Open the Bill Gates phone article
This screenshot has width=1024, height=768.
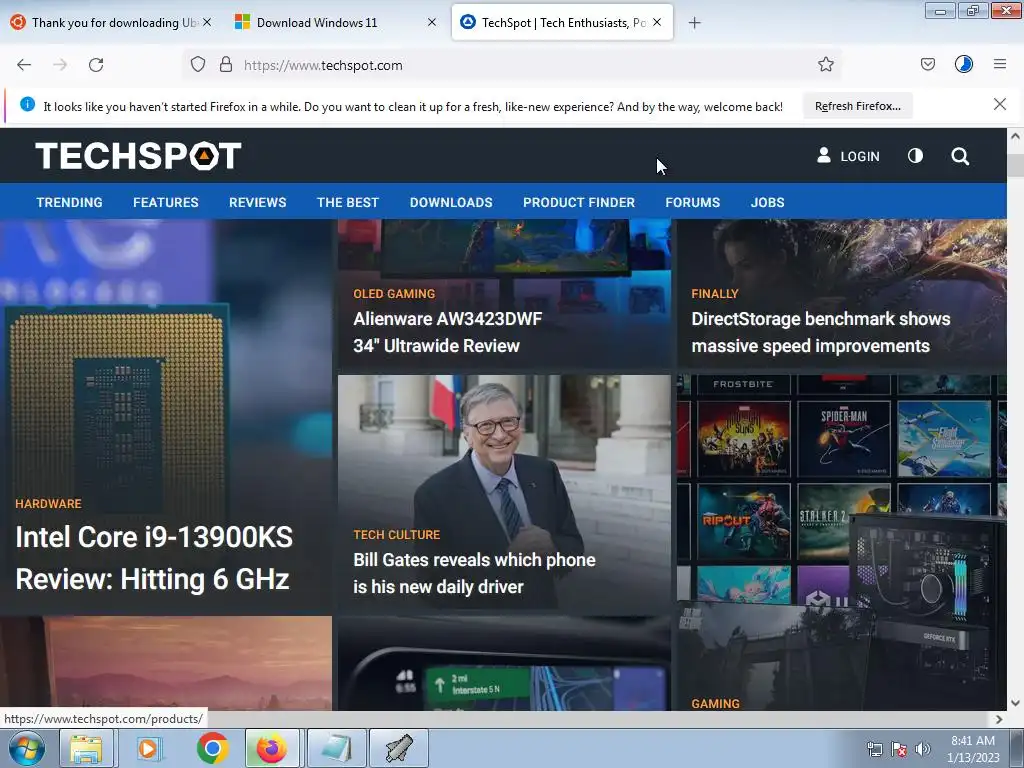coord(474,573)
